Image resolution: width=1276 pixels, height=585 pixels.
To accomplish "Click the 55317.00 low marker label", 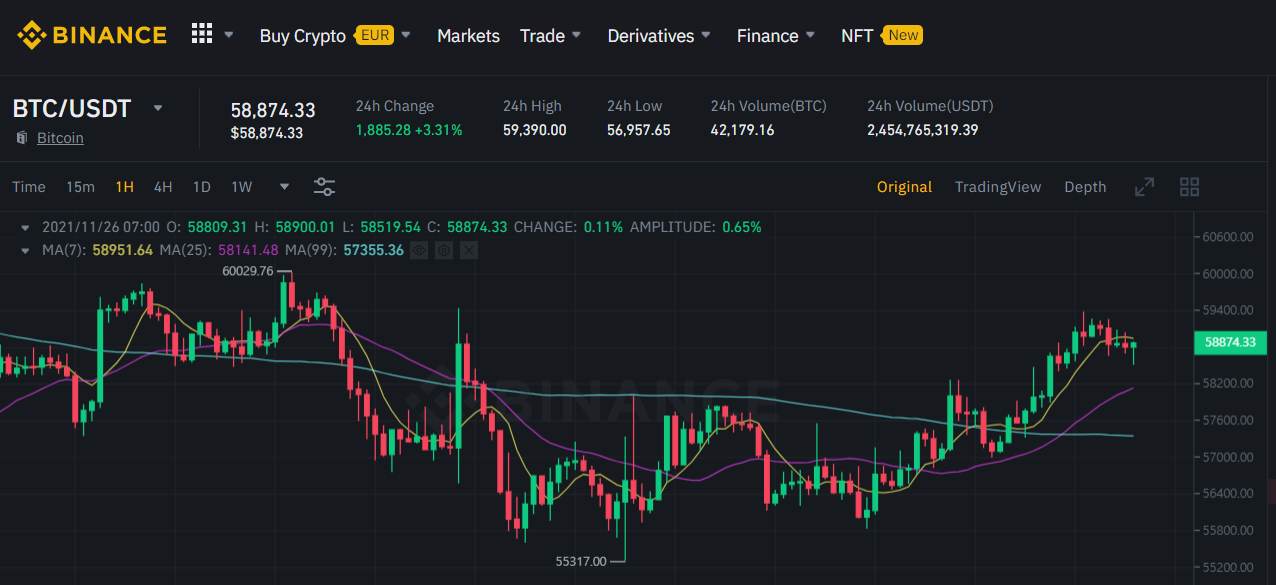I will [581, 561].
